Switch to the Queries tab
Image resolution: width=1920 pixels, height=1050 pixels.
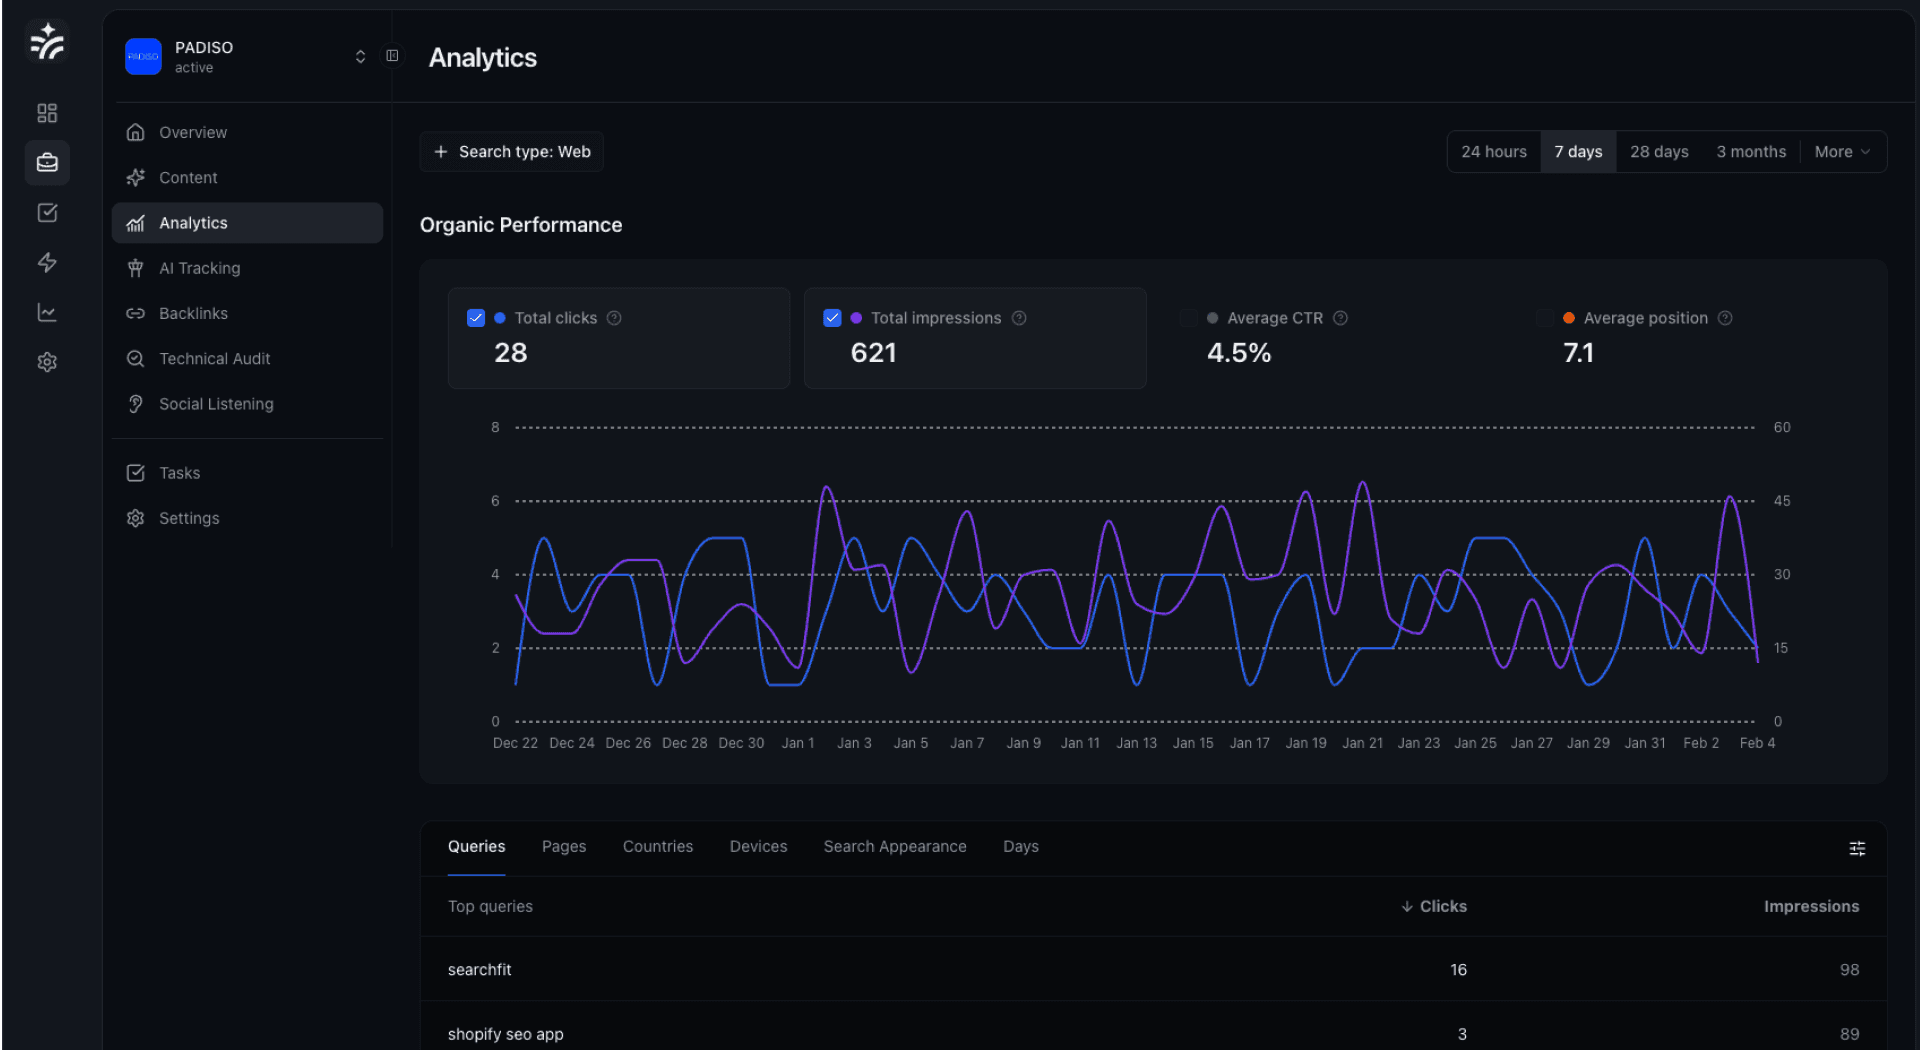click(x=476, y=847)
